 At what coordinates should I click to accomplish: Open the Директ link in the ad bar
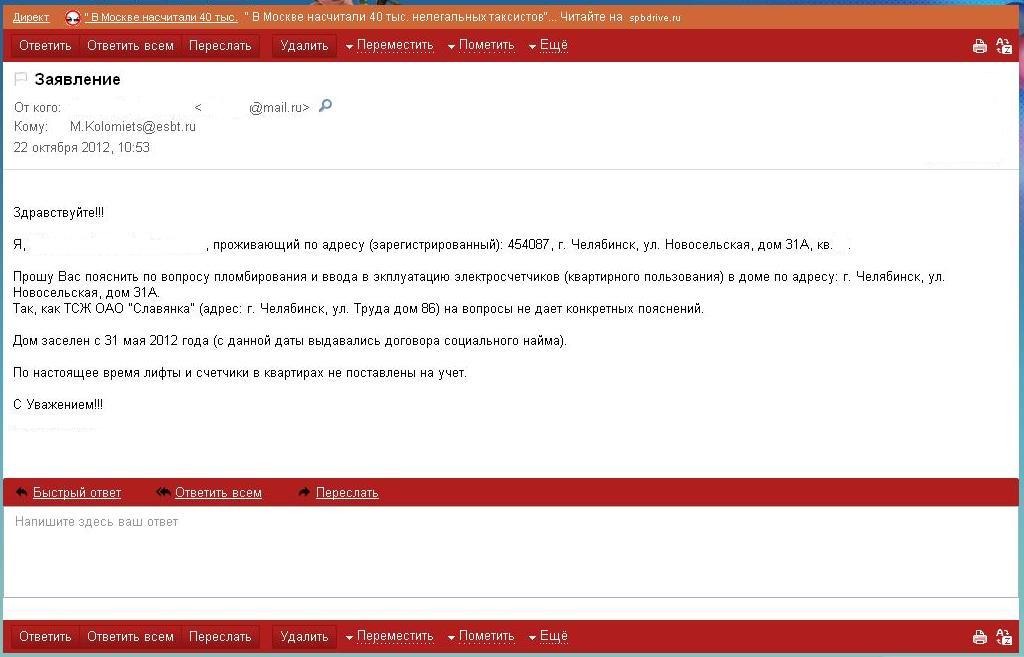click(x=31, y=17)
